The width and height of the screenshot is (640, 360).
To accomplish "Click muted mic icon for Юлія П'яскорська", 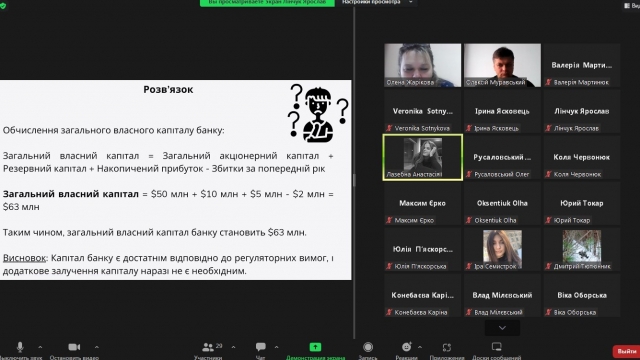I will pyautogui.click(x=389, y=266).
